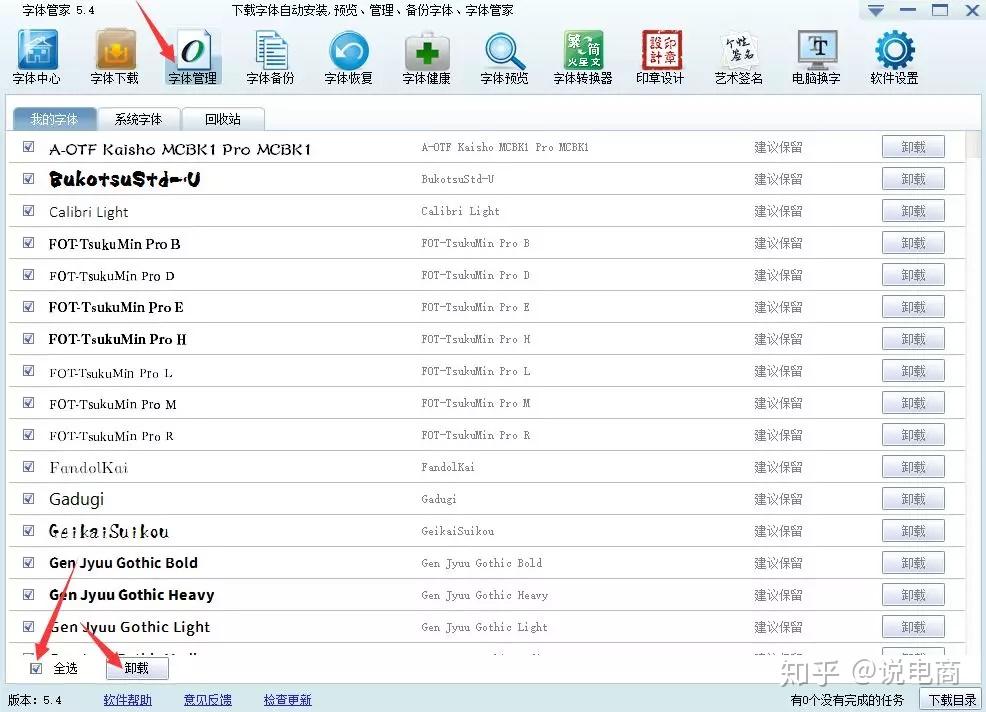Switch to the 回收站 tab
This screenshot has width=986, height=712.
(x=223, y=119)
